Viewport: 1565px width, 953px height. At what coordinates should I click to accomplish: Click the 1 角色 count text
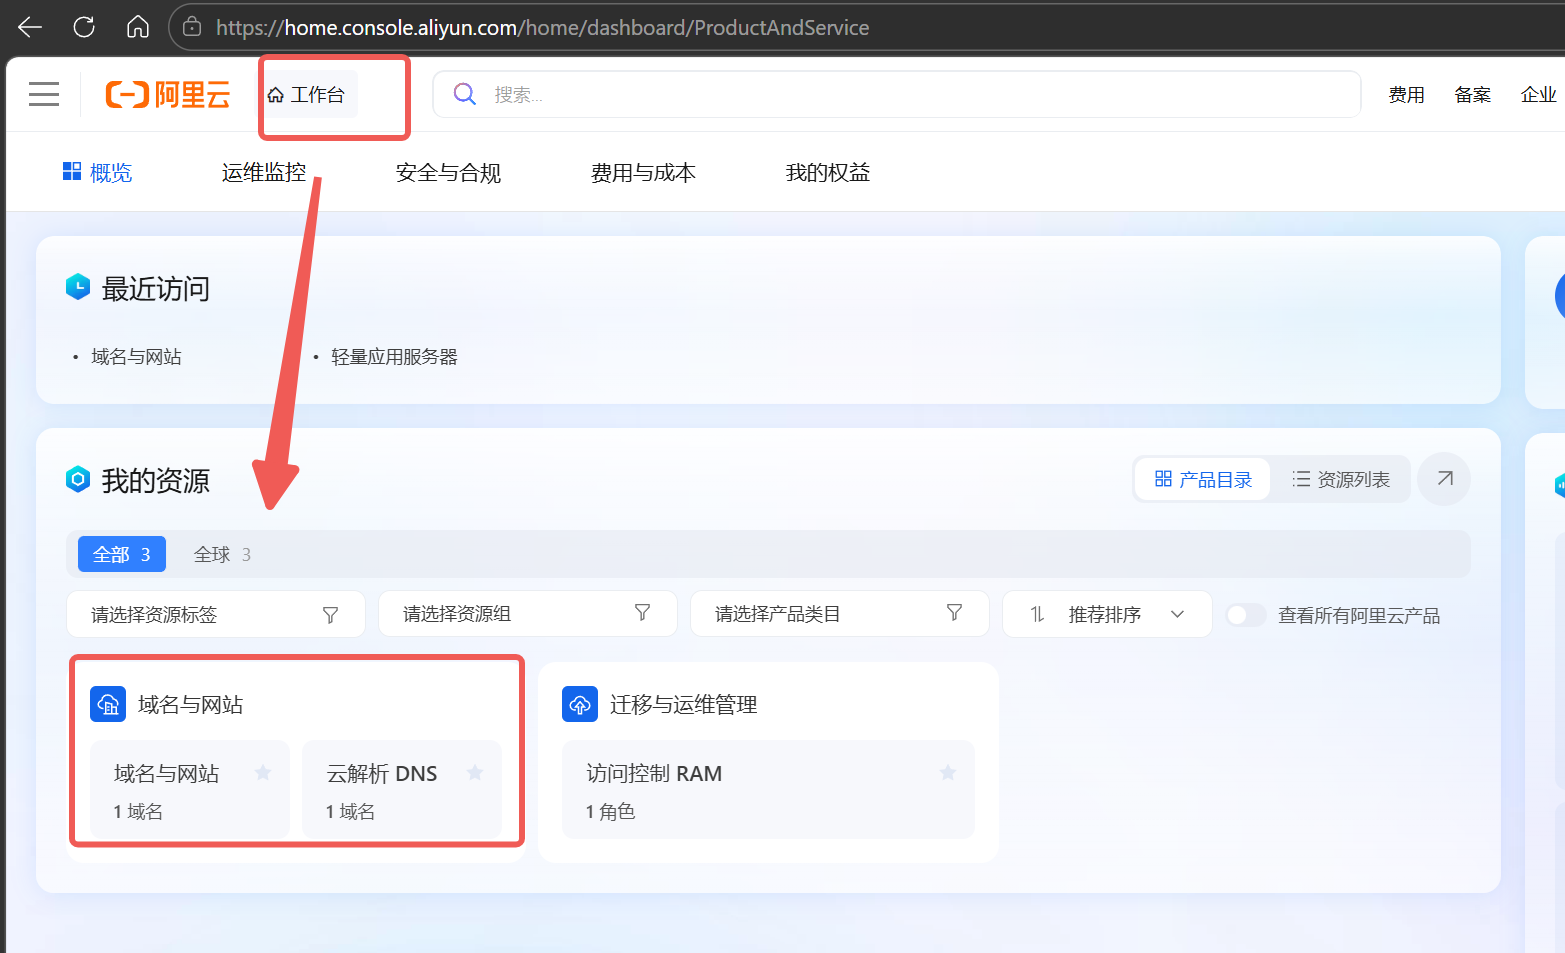coord(610,811)
